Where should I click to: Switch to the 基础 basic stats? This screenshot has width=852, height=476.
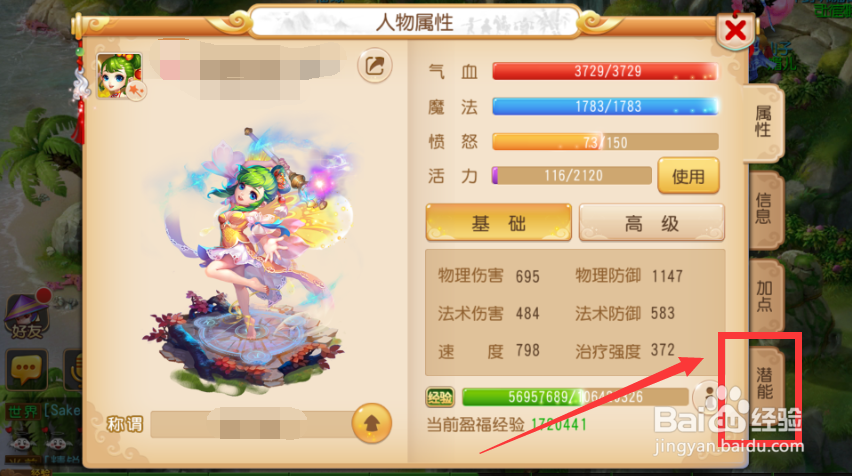point(499,222)
